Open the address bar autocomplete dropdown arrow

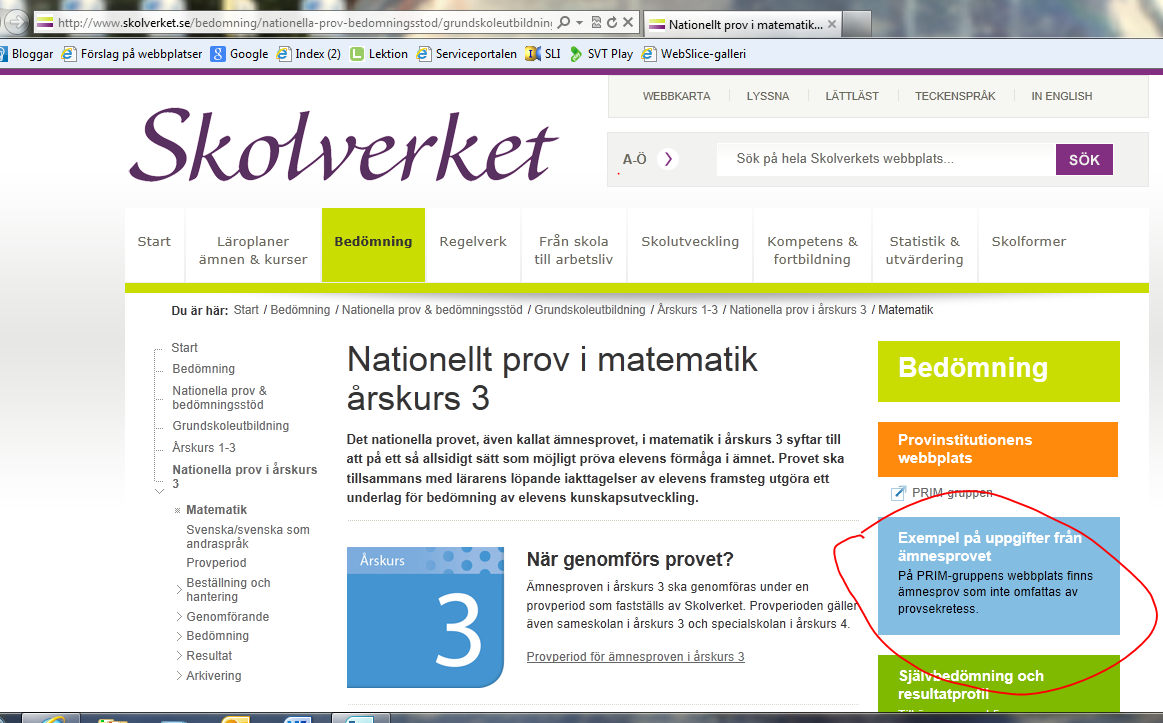(579, 22)
